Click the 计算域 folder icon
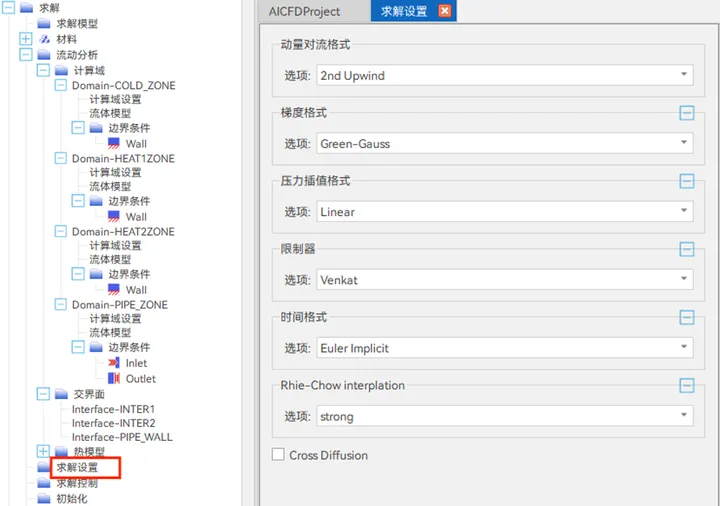Viewport: 720px width, 506px height. [x=61, y=70]
